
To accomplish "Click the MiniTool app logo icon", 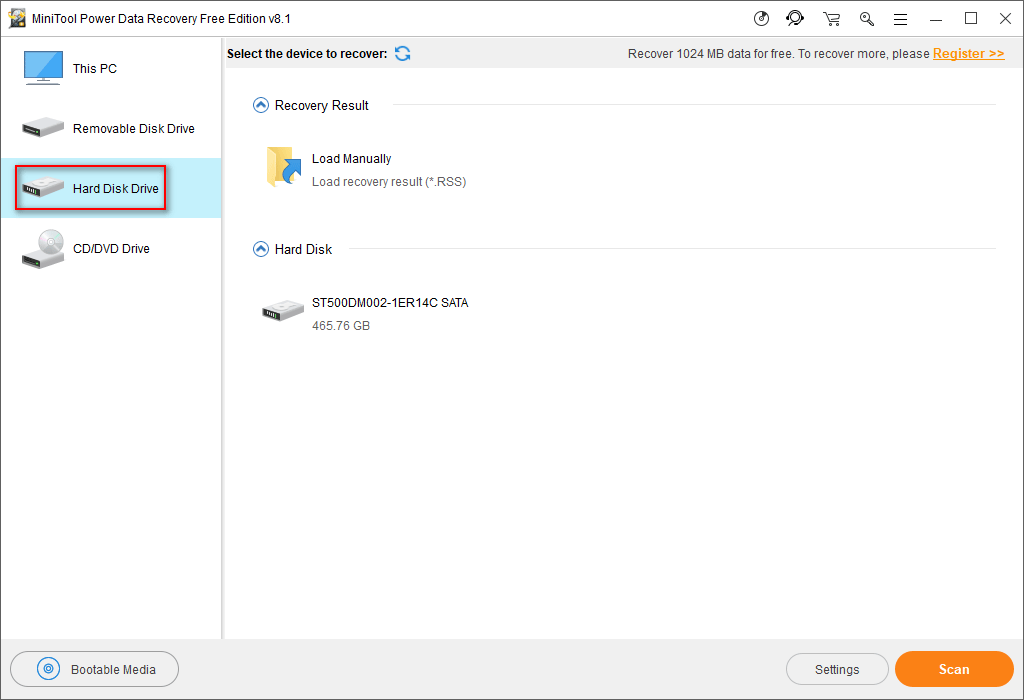I will 17,18.
